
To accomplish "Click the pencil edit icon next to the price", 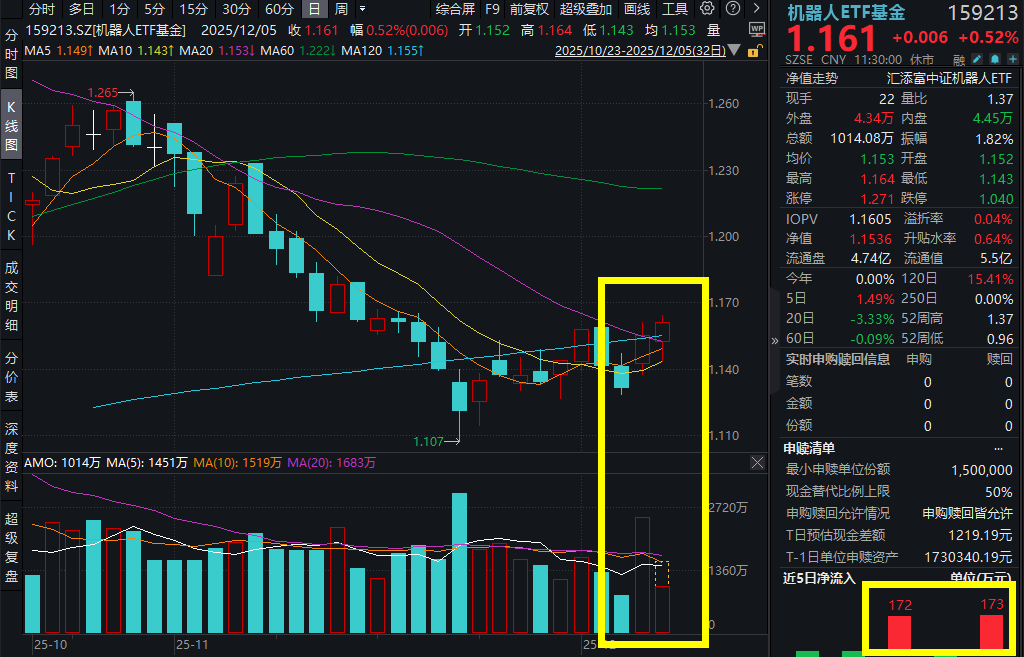I will (977, 59).
